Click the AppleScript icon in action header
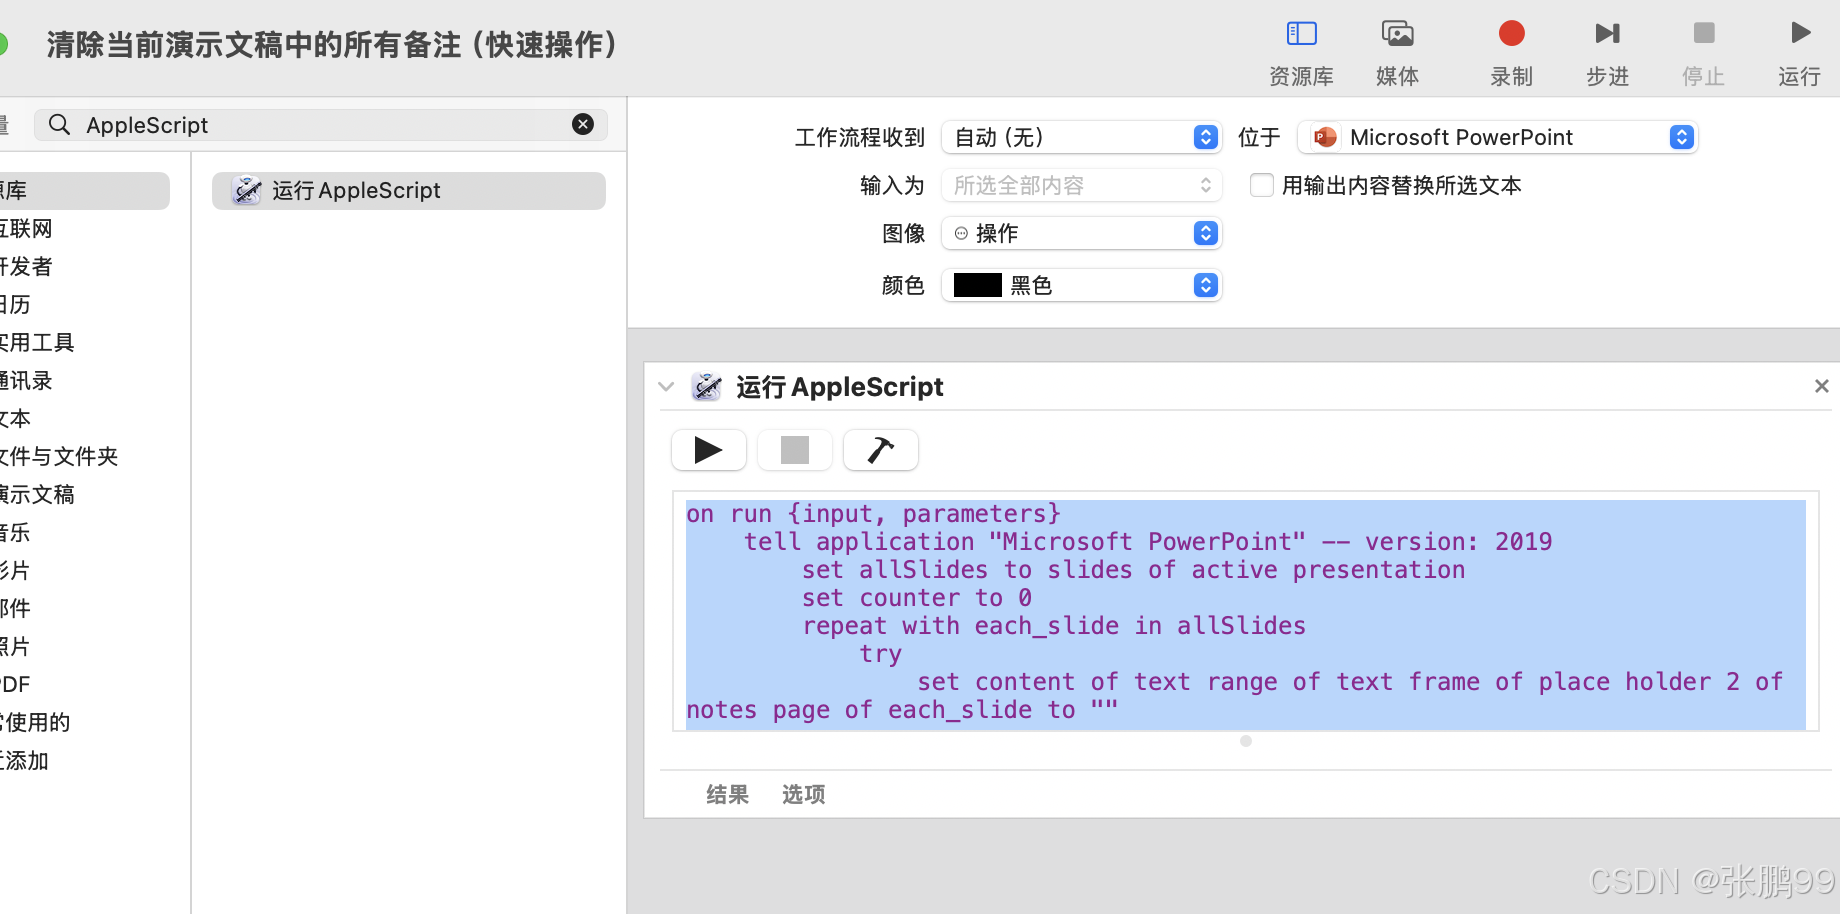This screenshot has height=914, width=1840. [x=707, y=386]
